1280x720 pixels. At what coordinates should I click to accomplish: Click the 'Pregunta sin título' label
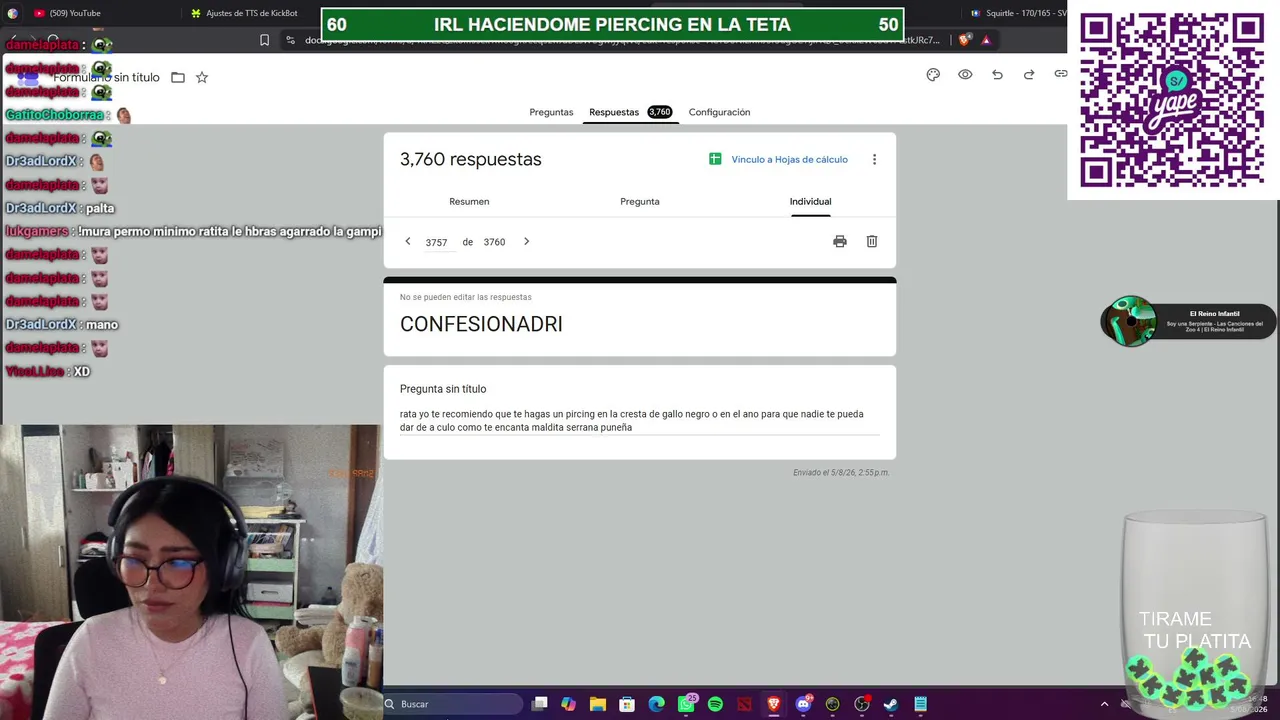pyautogui.click(x=443, y=389)
